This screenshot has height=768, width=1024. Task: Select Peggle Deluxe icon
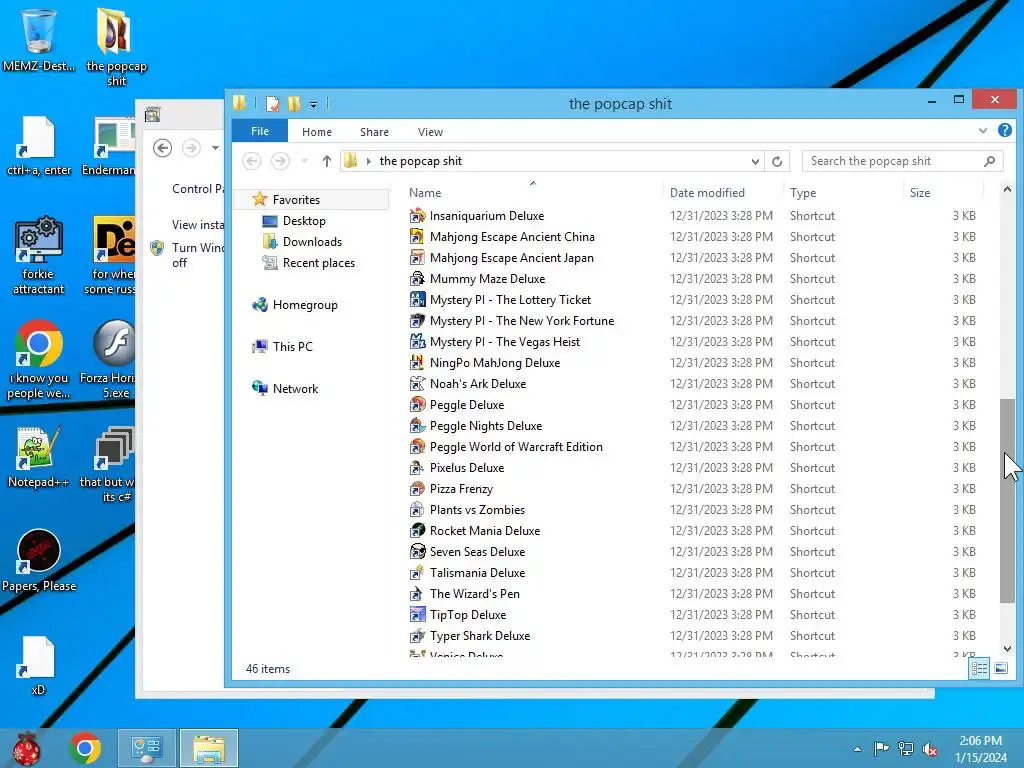point(417,405)
